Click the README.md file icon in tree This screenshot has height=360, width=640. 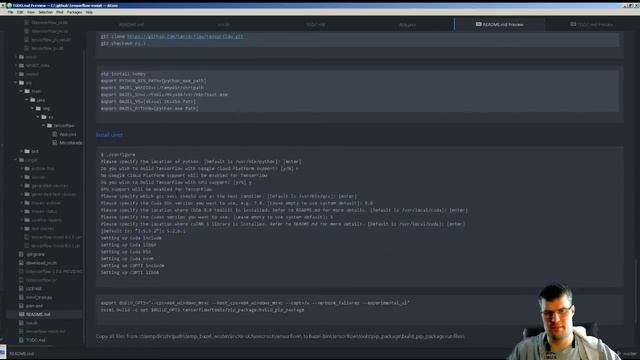[21, 314]
